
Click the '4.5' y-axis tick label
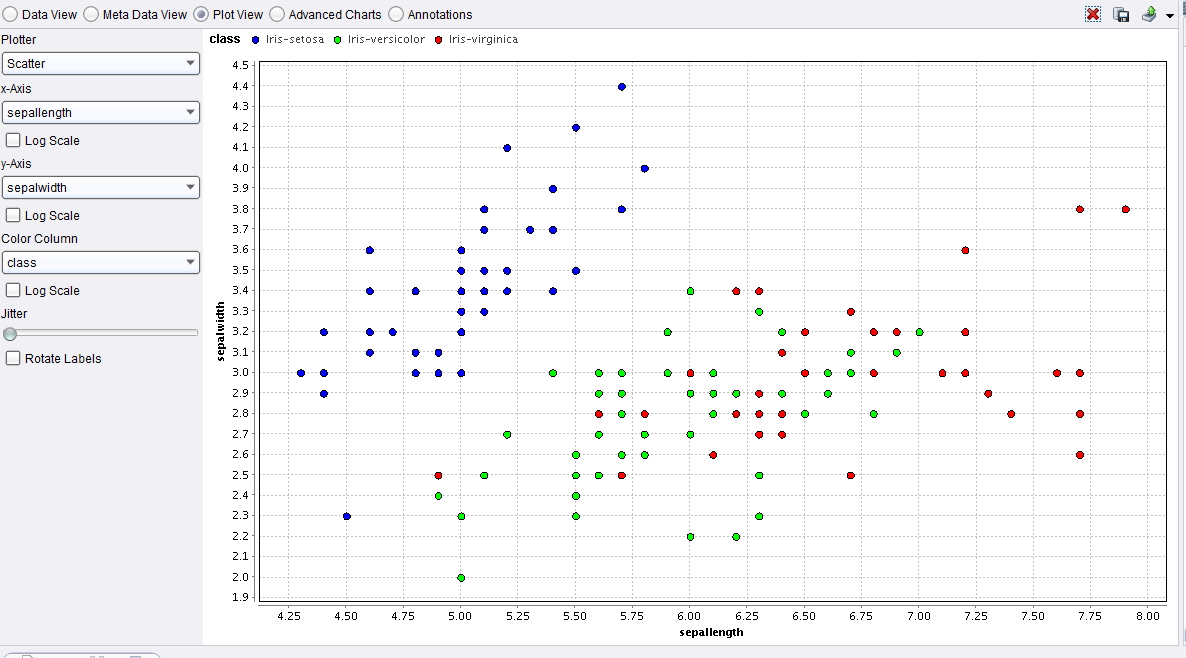point(241,65)
